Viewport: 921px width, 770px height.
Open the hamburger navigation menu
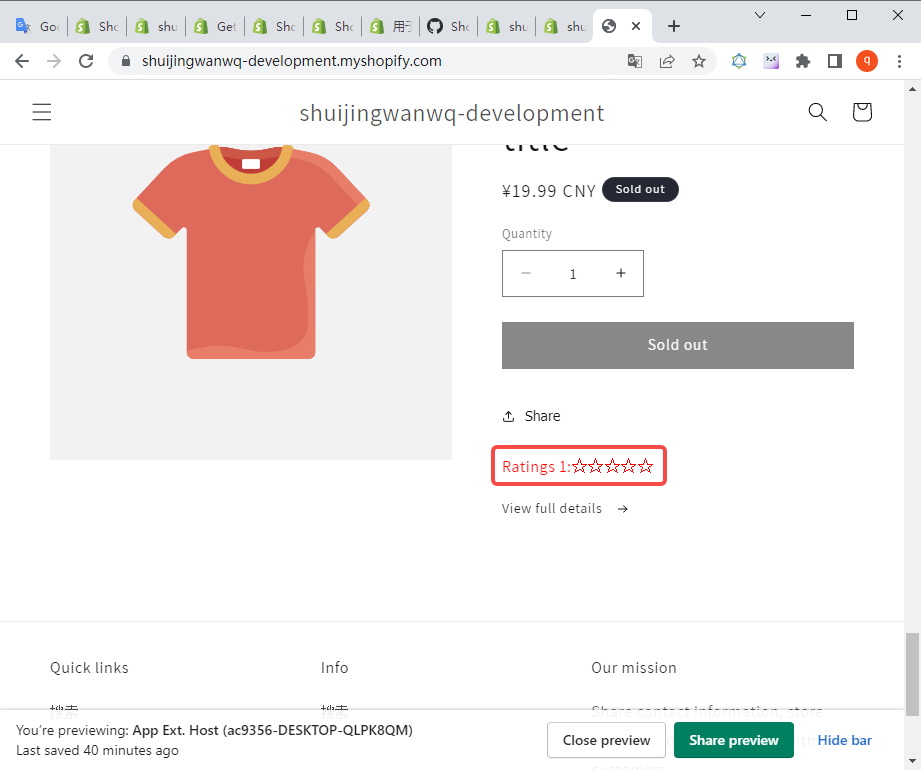point(41,112)
